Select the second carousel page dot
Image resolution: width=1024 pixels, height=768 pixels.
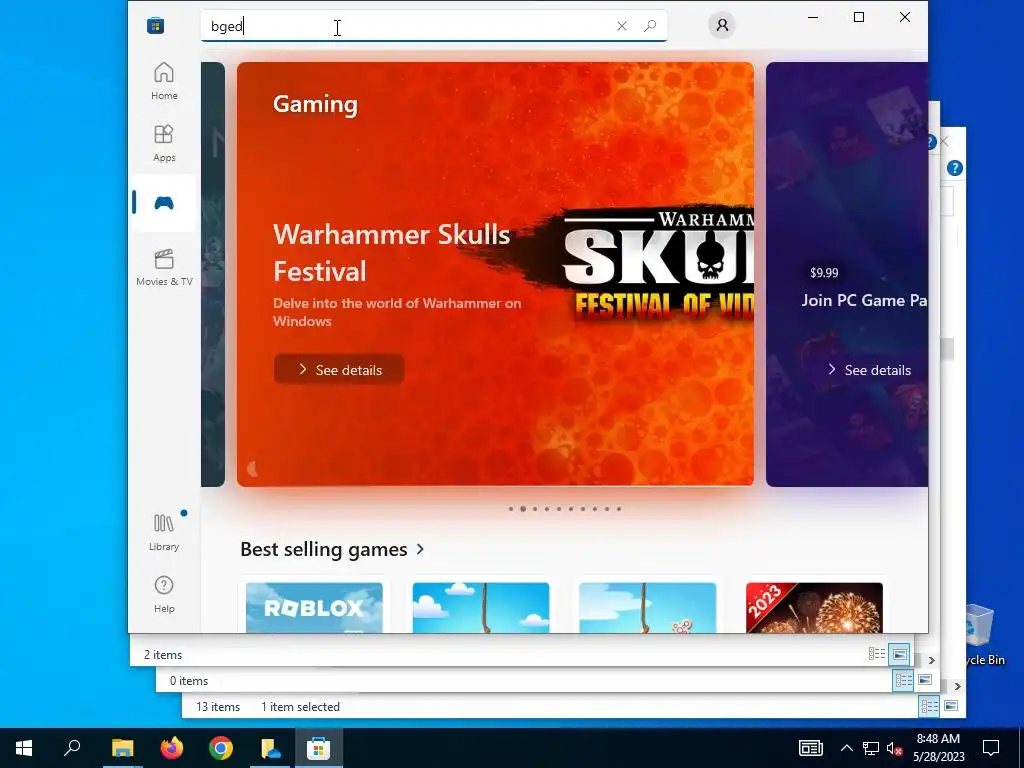(522, 509)
